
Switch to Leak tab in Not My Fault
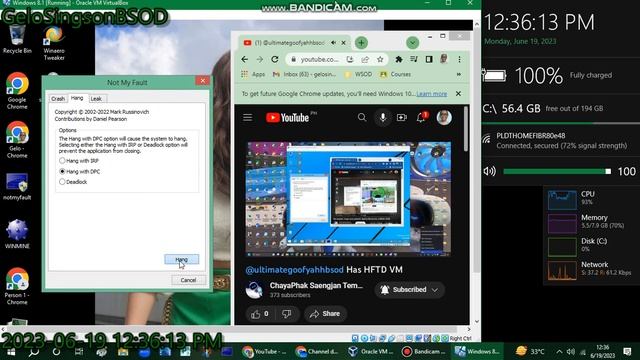point(96,99)
